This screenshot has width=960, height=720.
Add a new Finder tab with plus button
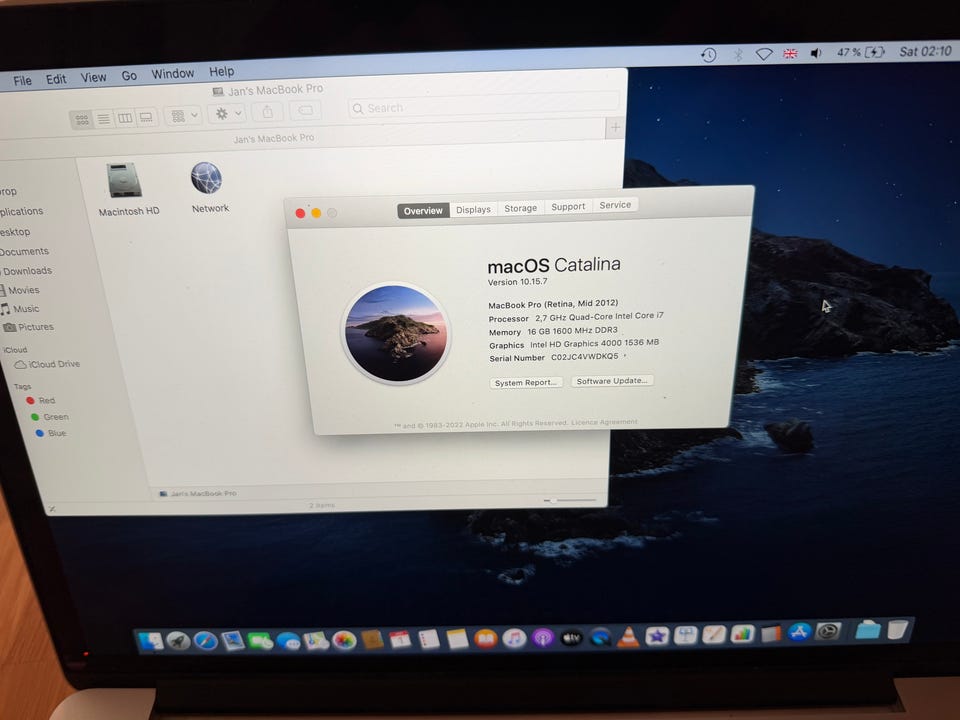[x=615, y=127]
